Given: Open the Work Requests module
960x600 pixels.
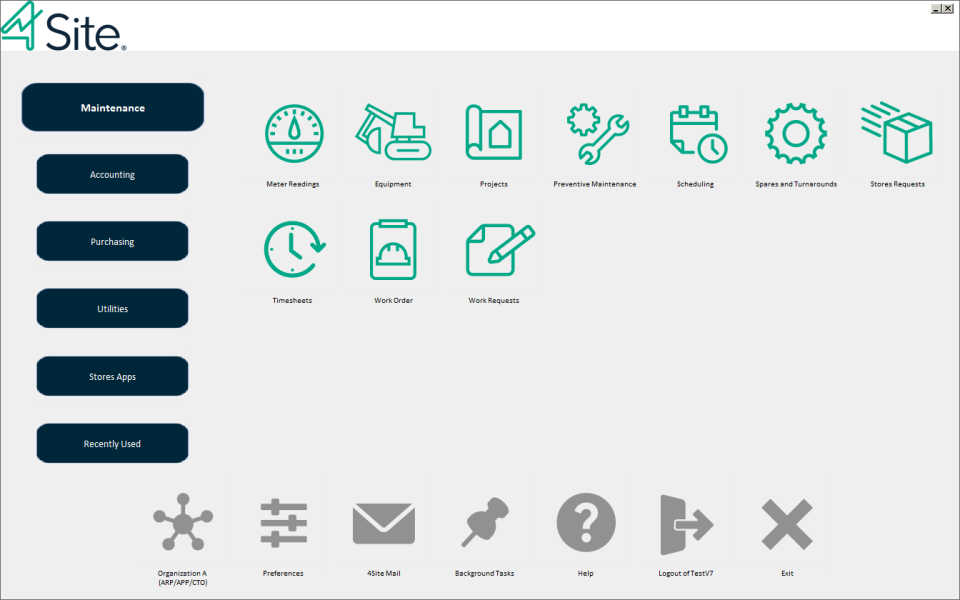Looking at the screenshot, I should [493, 249].
